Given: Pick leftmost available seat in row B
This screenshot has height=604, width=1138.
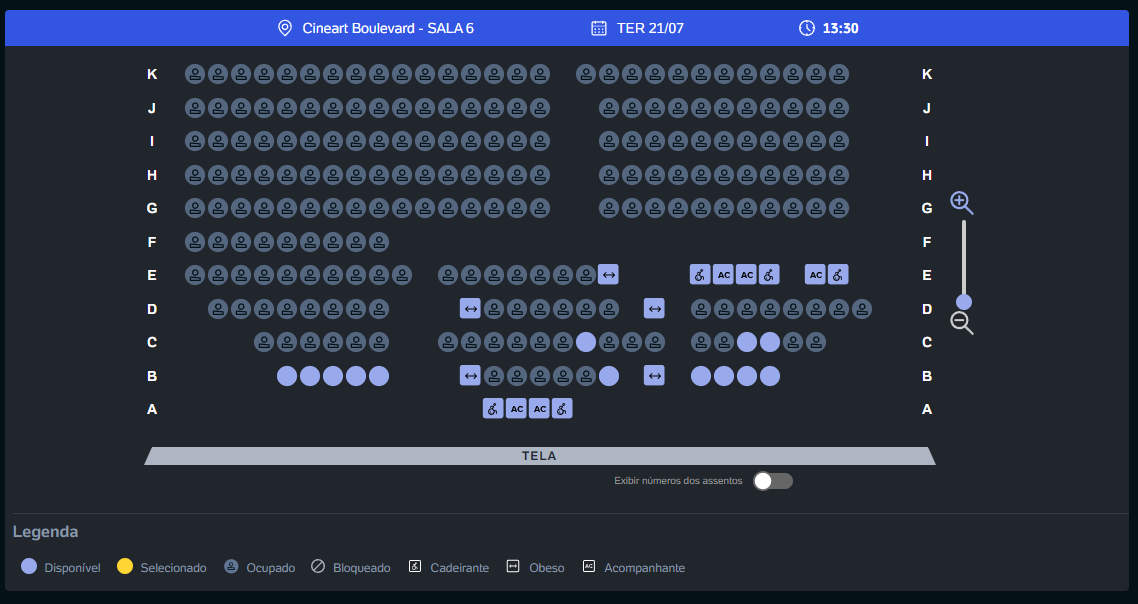Looking at the screenshot, I should [x=287, y=376].
